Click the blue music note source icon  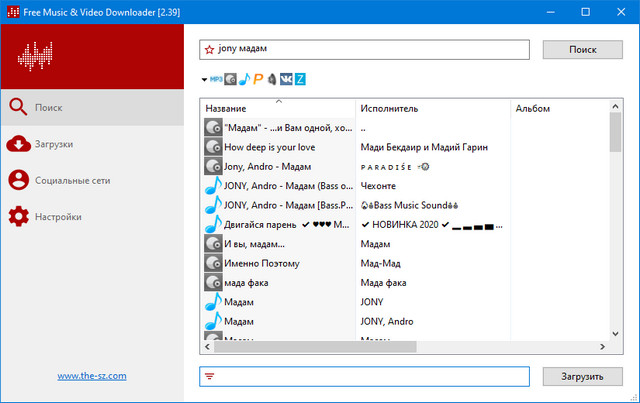(244, 79)
